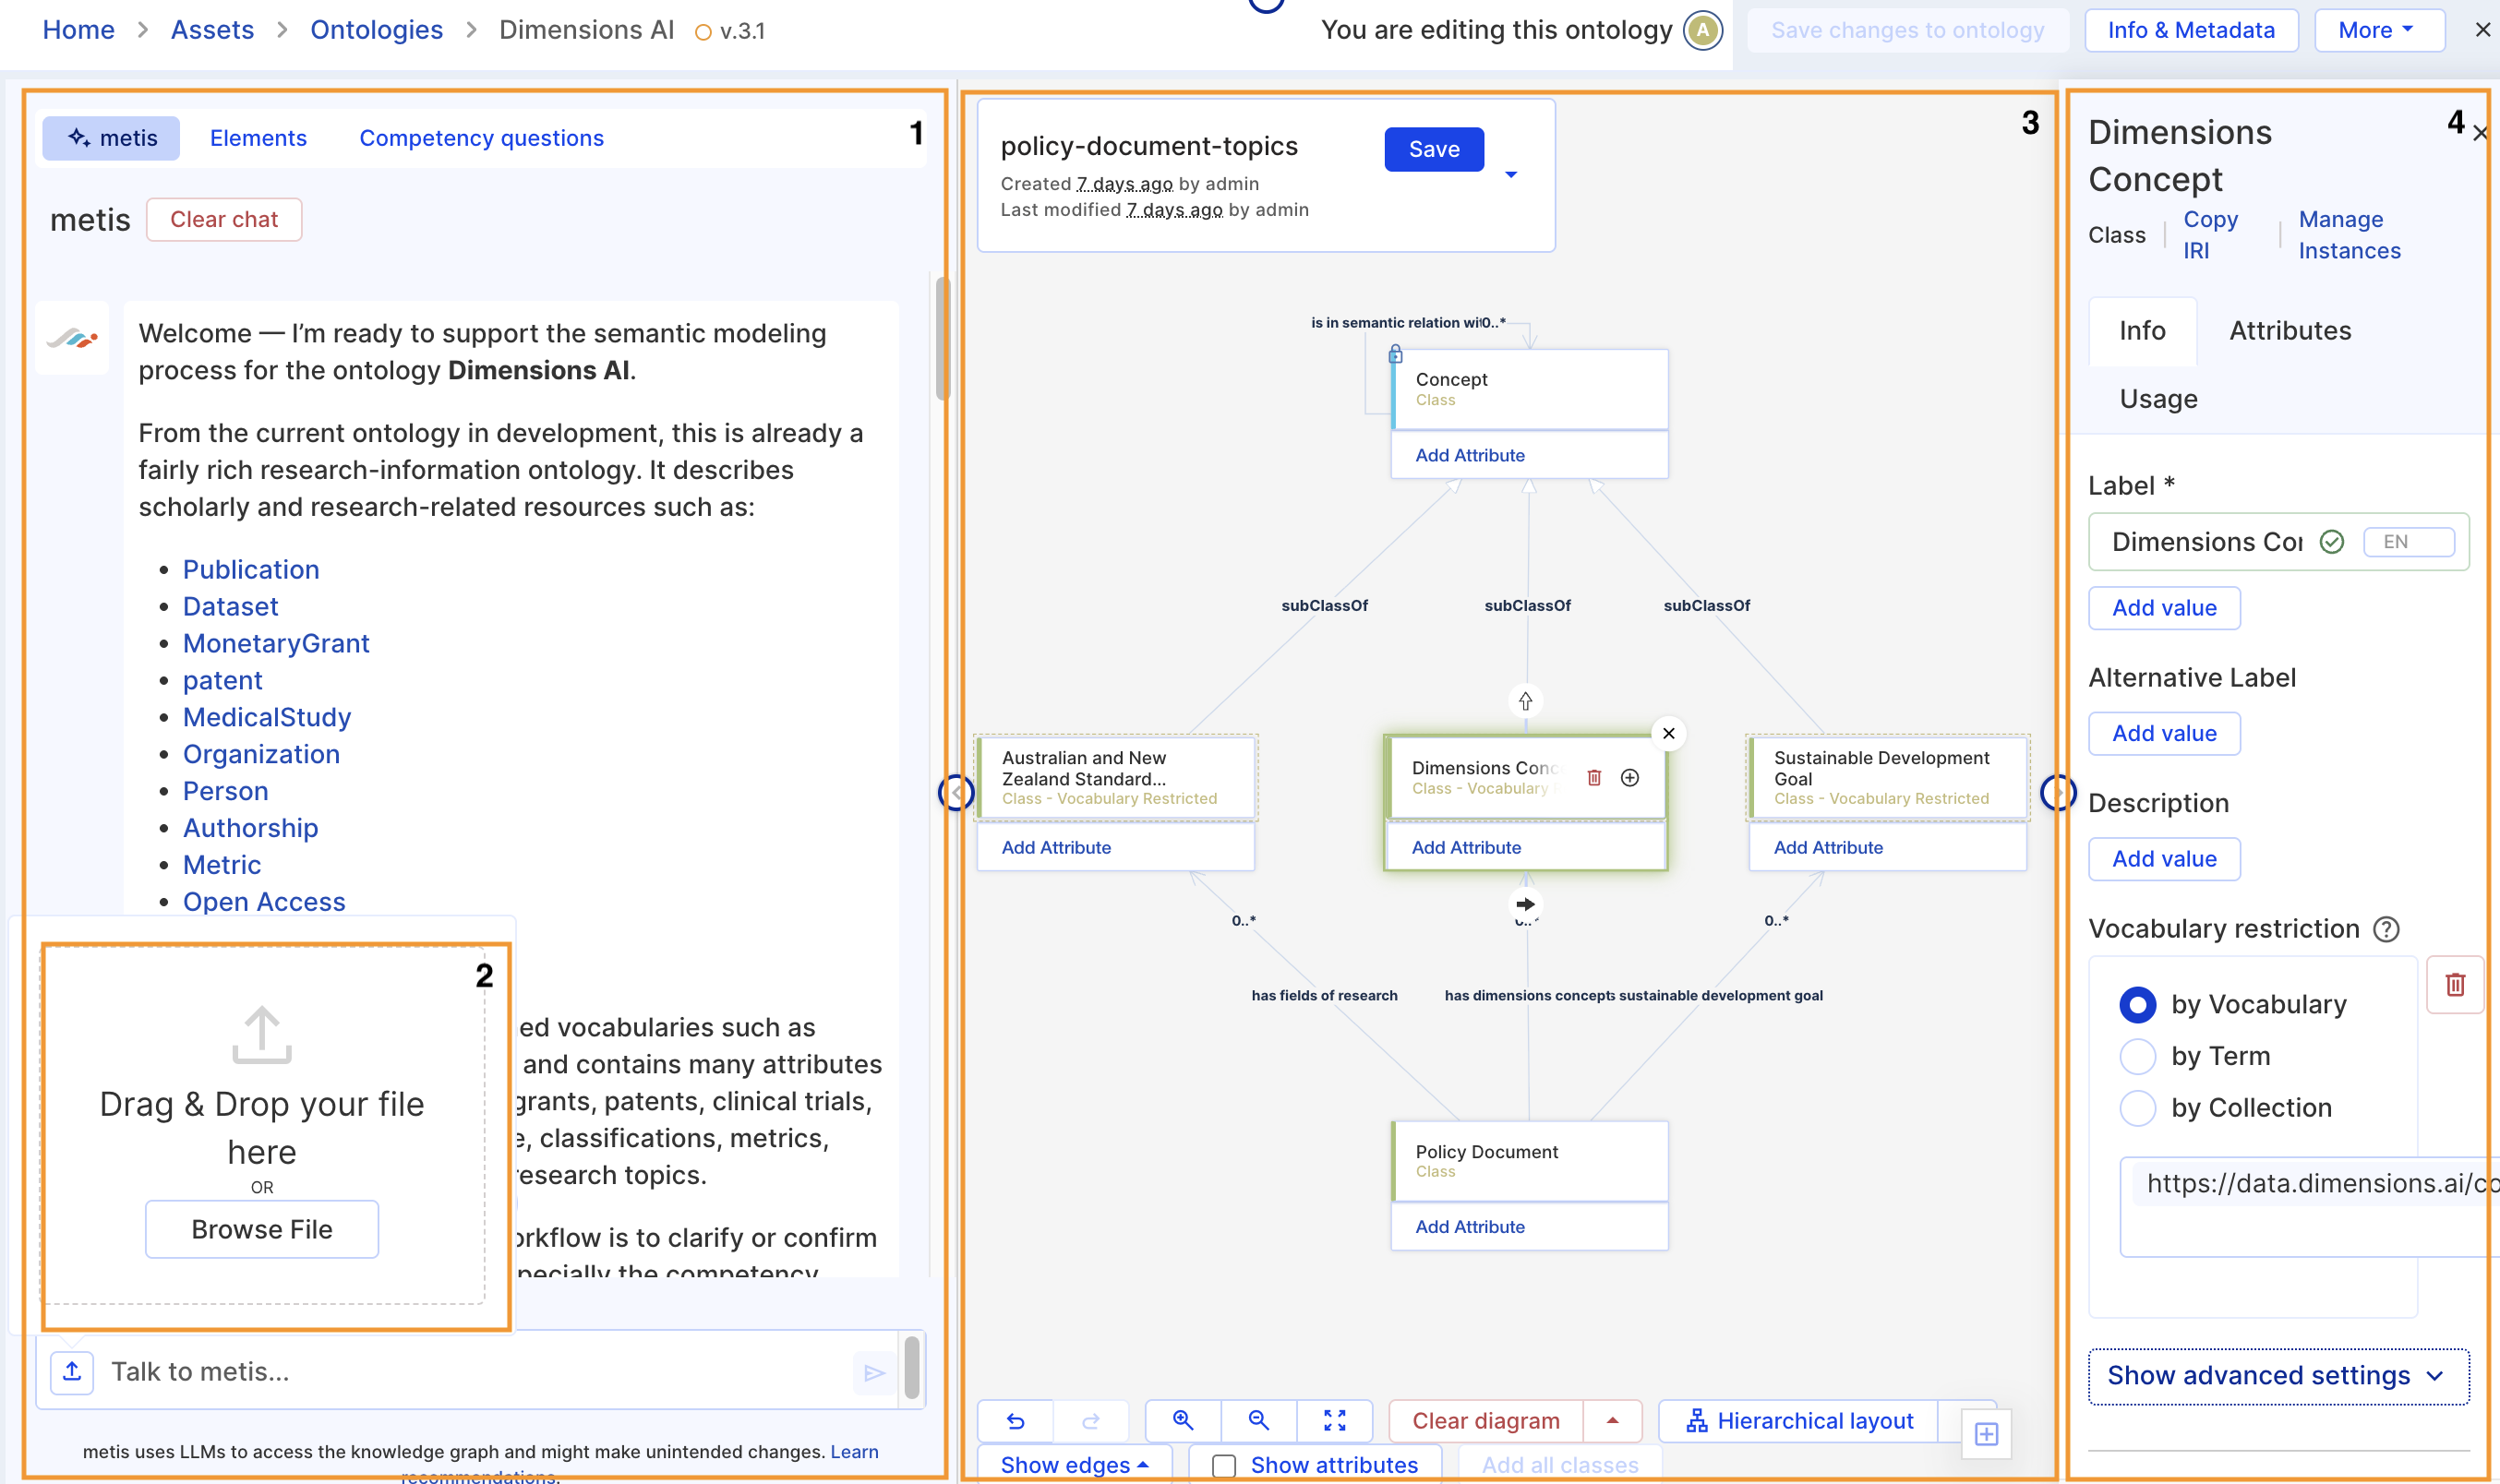The image size is (2500, 1484).
Task: Apply Hierarchical layout
Action: (1799, 1420)
